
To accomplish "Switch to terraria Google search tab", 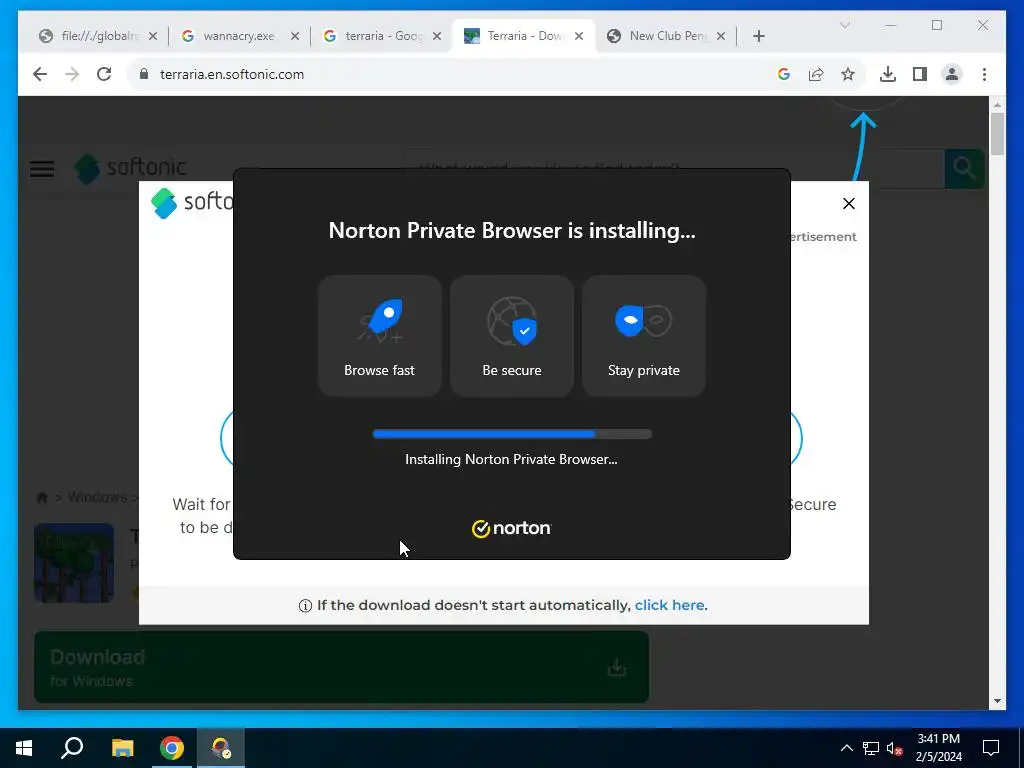I will click(x=383, y=37).
